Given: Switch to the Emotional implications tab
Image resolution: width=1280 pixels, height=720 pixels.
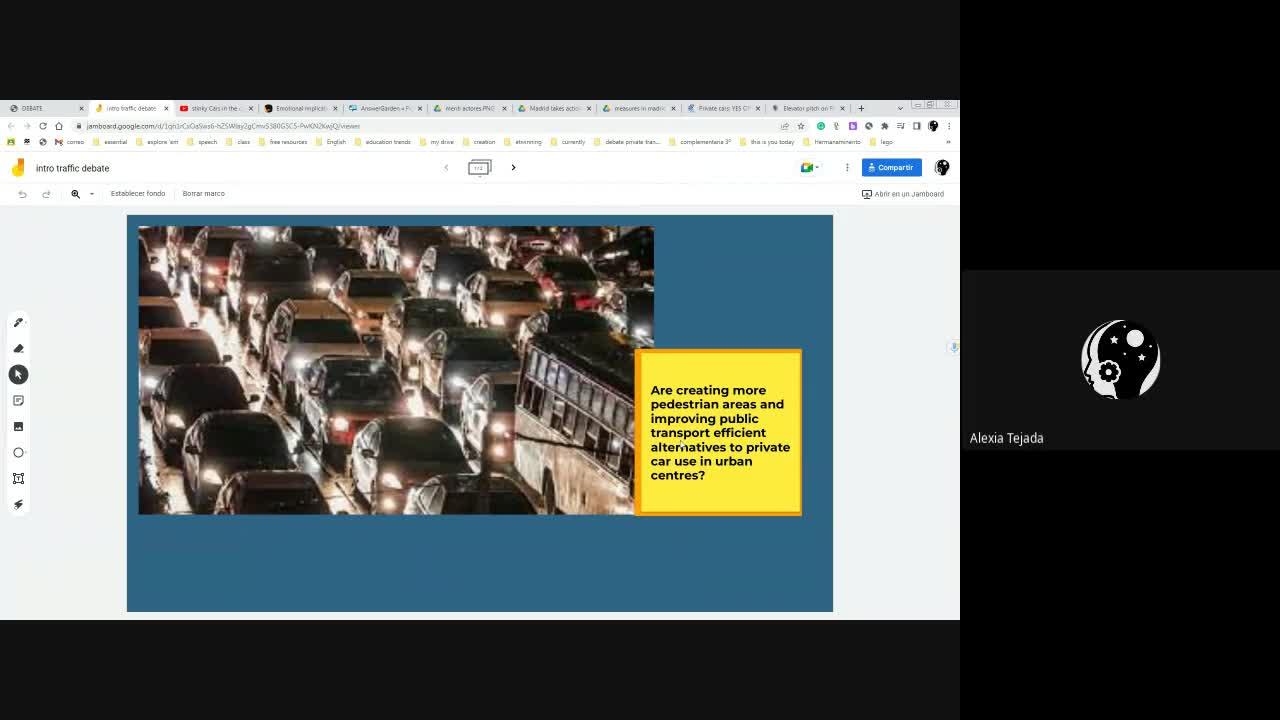Looking at the screenshot, I should 300,108.
